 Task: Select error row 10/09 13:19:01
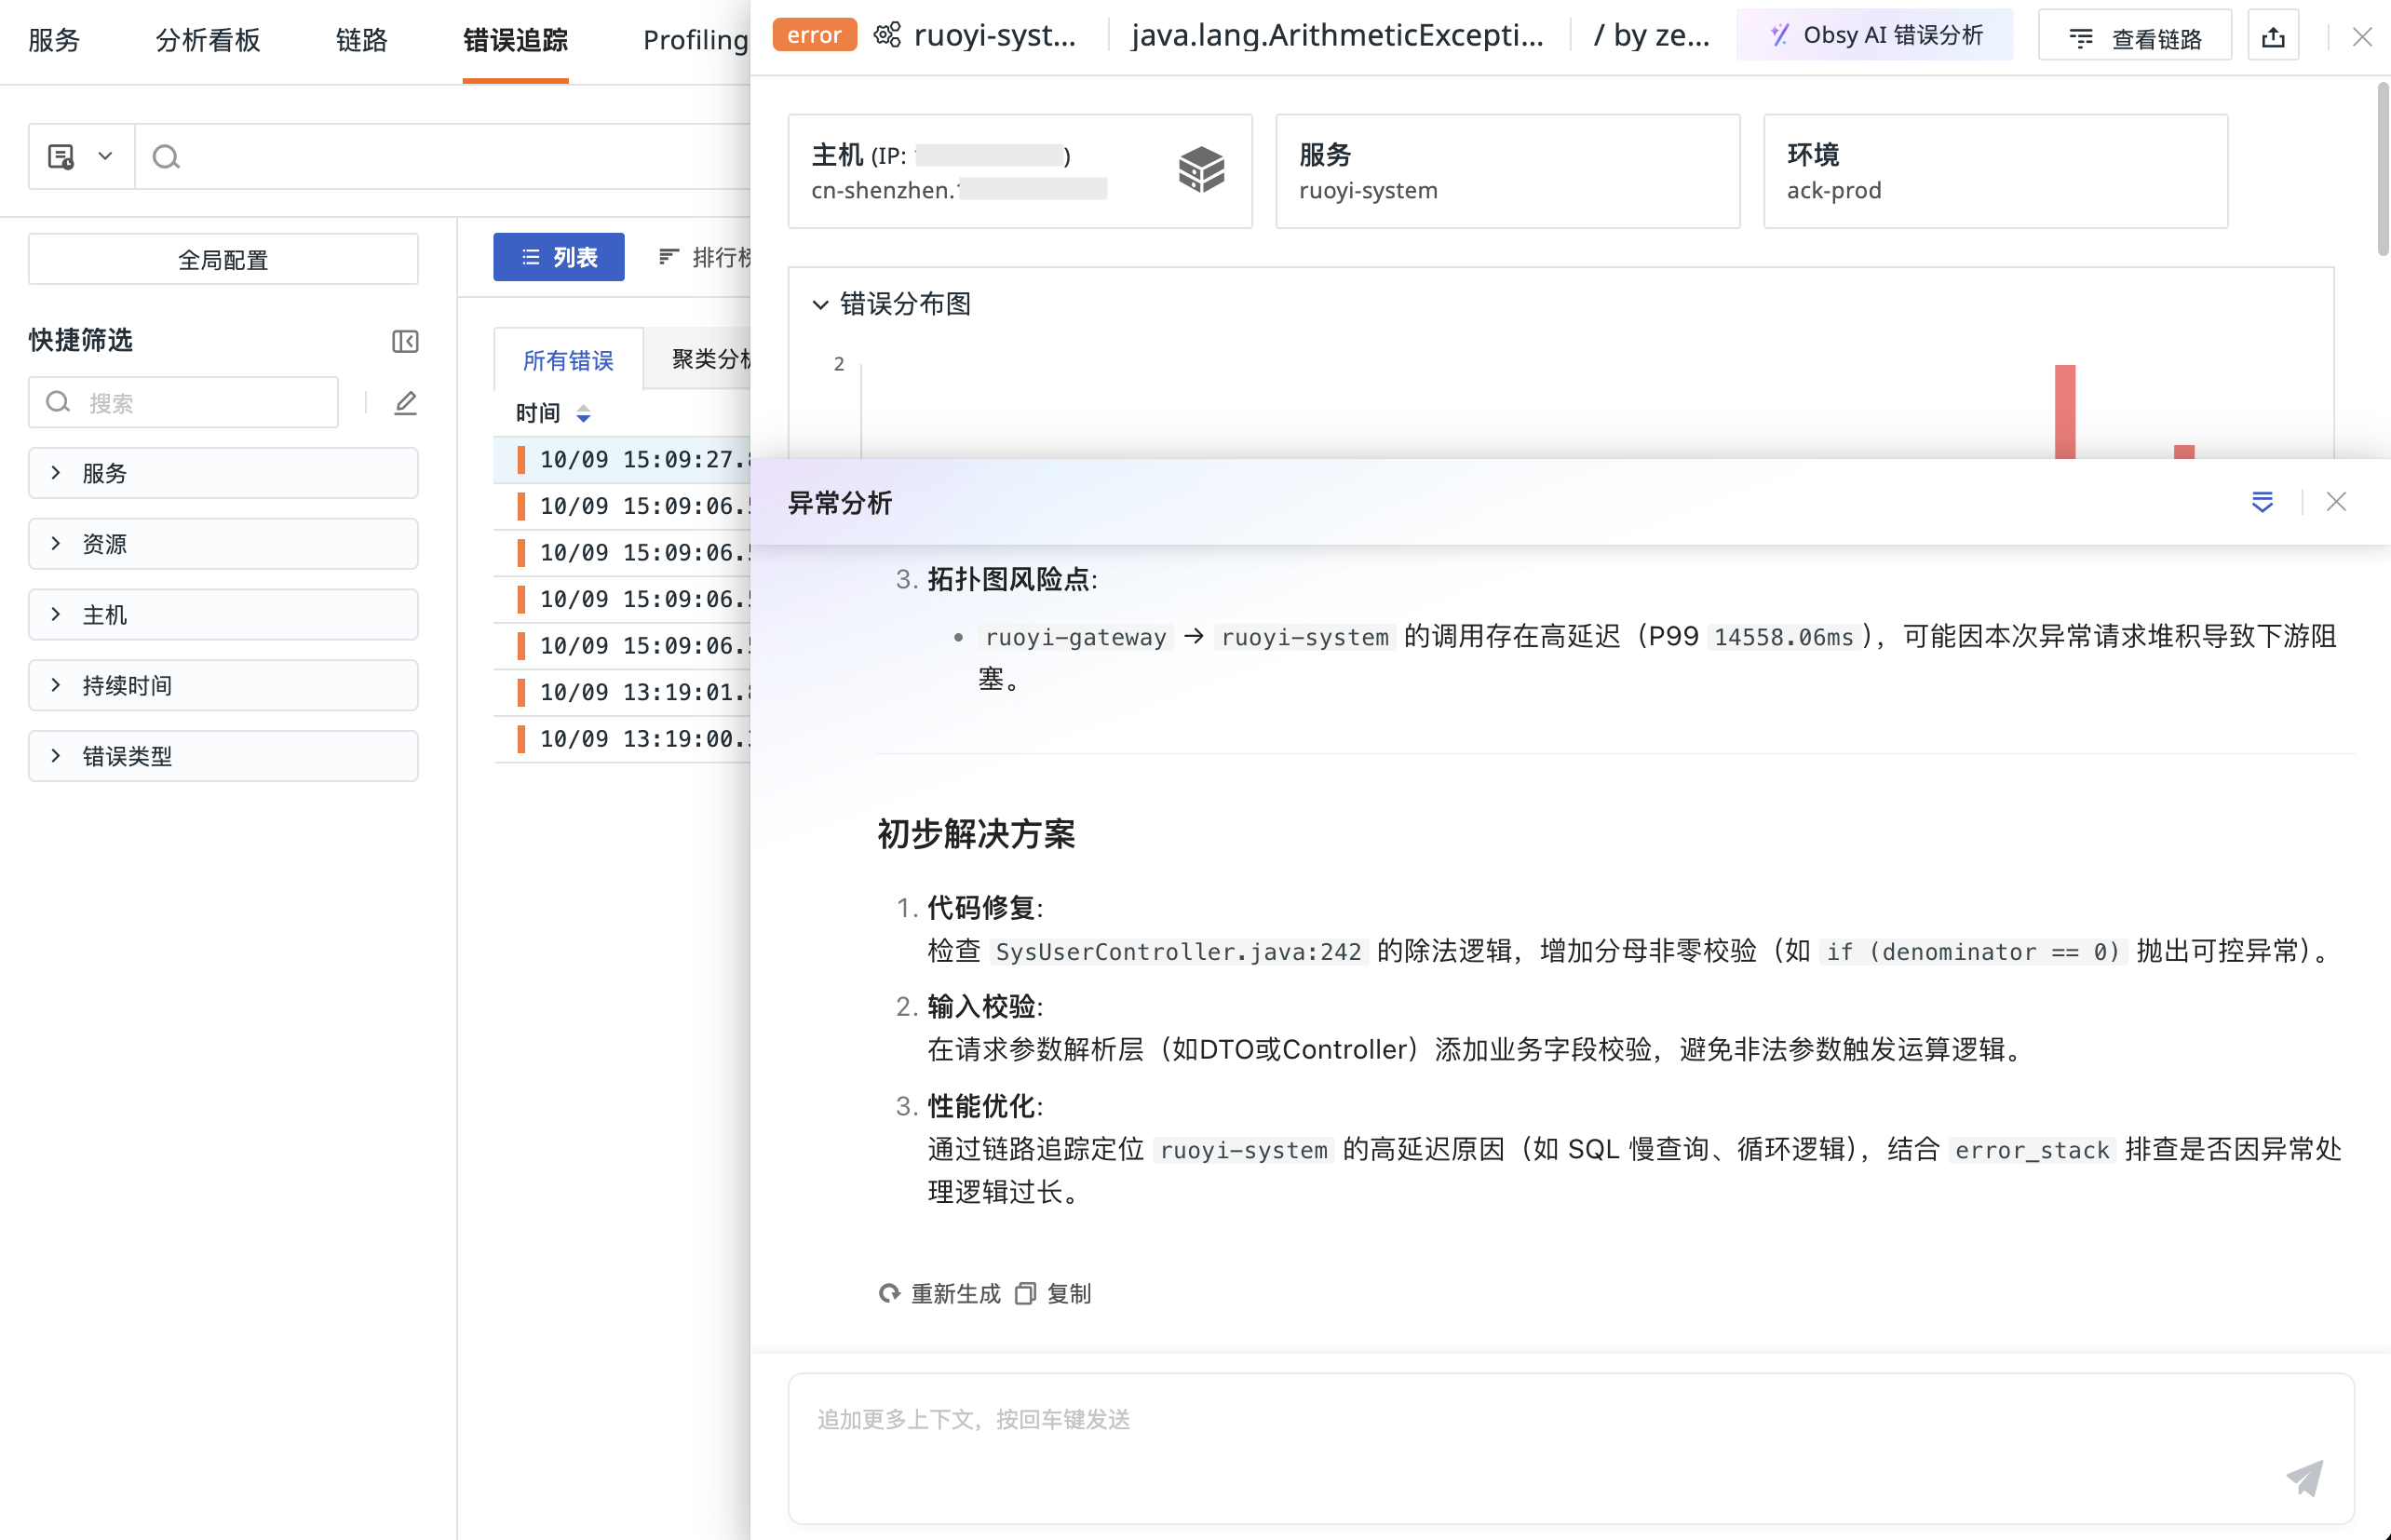[622, 692]
